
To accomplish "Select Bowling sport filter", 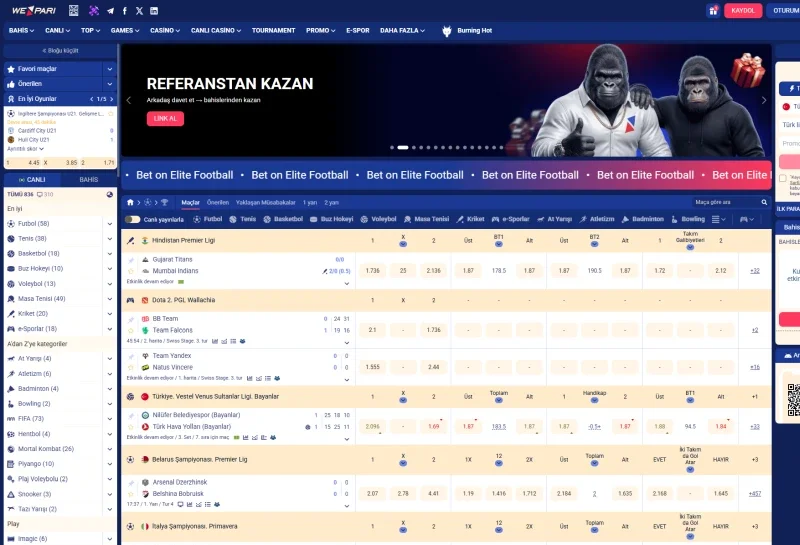I will pyautogui.click(x=688, y=219).
